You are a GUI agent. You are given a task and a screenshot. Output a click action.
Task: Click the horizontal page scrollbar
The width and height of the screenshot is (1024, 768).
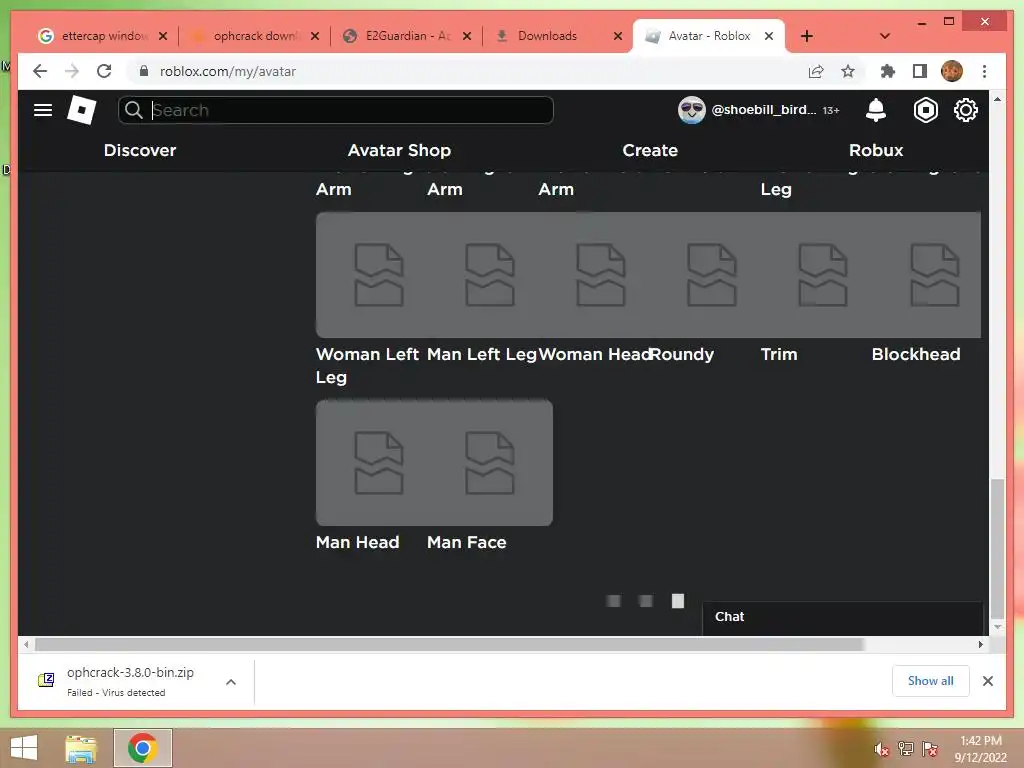tap(449, 645)
